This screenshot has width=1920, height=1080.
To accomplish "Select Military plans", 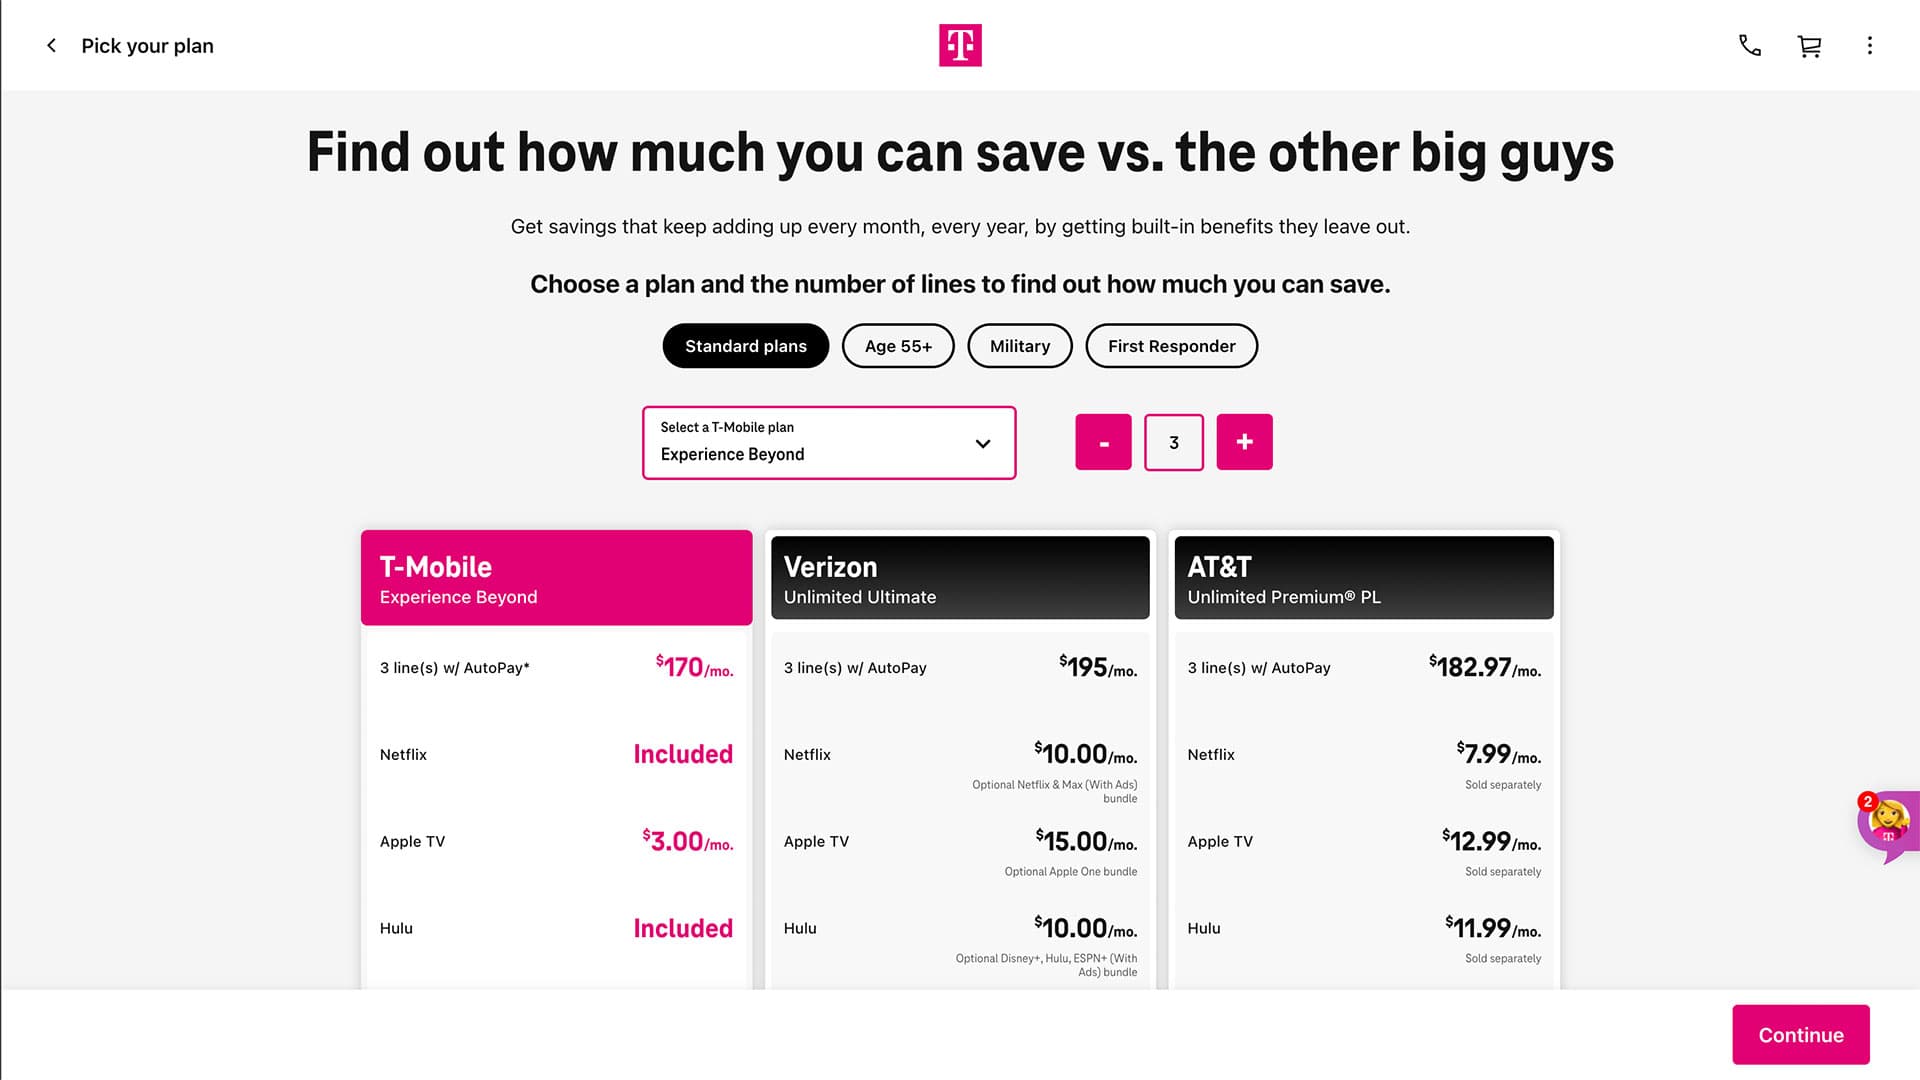I will coord(1019,345).
